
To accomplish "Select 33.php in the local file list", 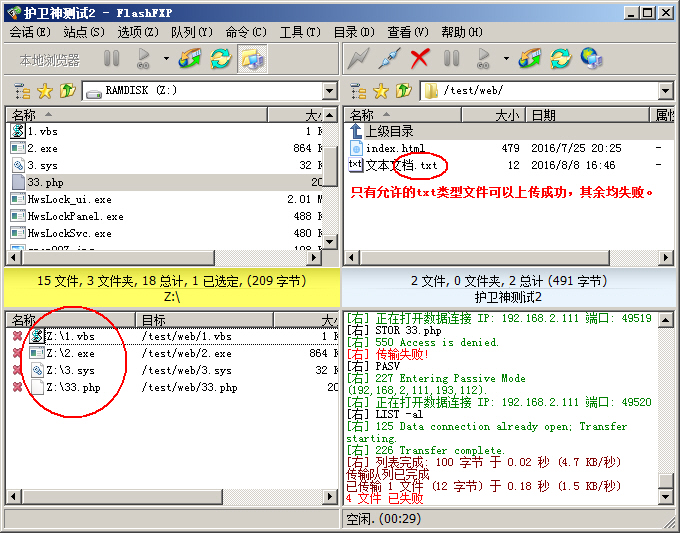I will 45,182.
